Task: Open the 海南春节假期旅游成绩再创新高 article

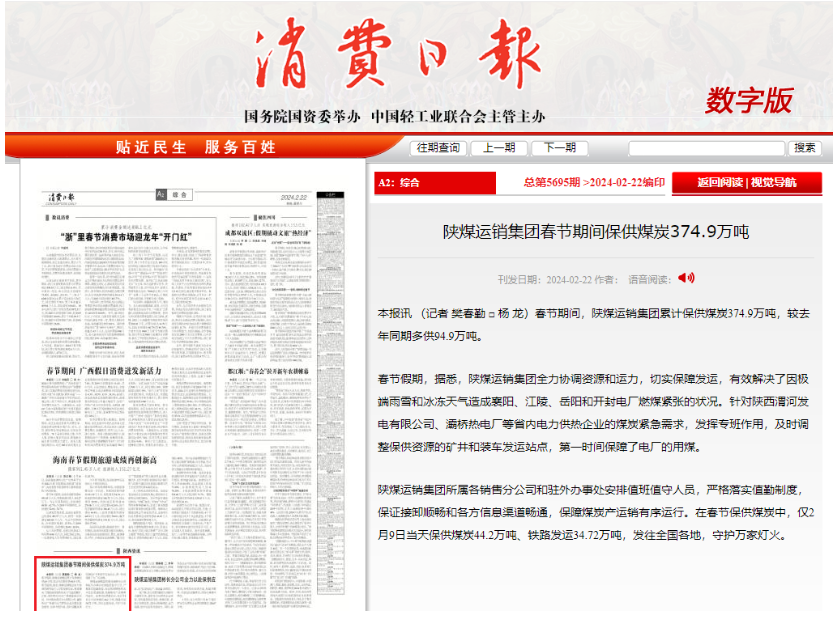Action: (x=104, y=460)
